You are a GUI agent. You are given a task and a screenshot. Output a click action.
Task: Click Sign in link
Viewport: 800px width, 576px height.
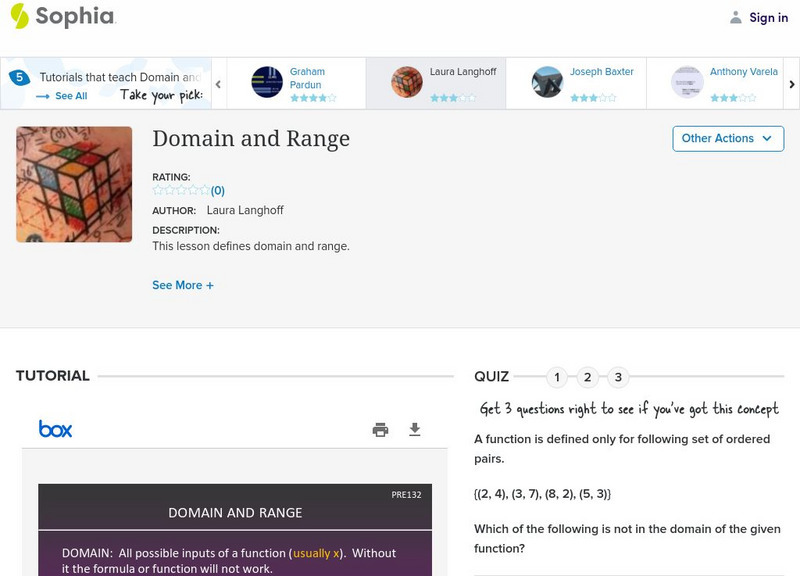(x=768, y=17)
